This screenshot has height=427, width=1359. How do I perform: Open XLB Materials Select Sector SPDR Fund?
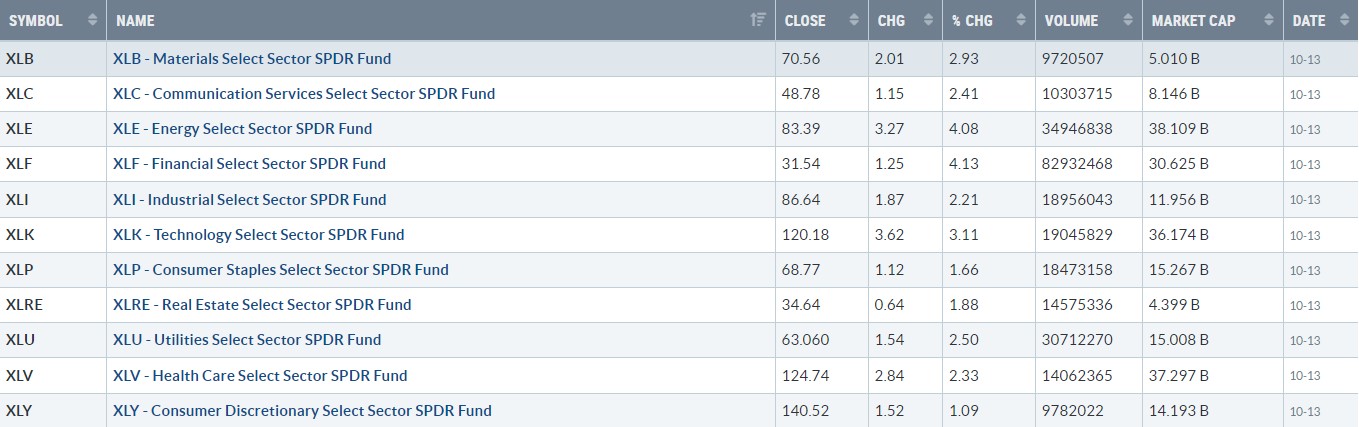252,58
